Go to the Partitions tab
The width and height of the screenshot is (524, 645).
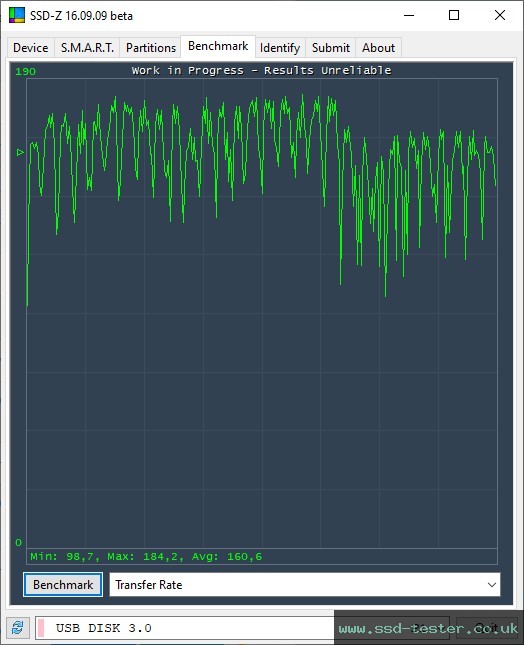tap(151, 48)
